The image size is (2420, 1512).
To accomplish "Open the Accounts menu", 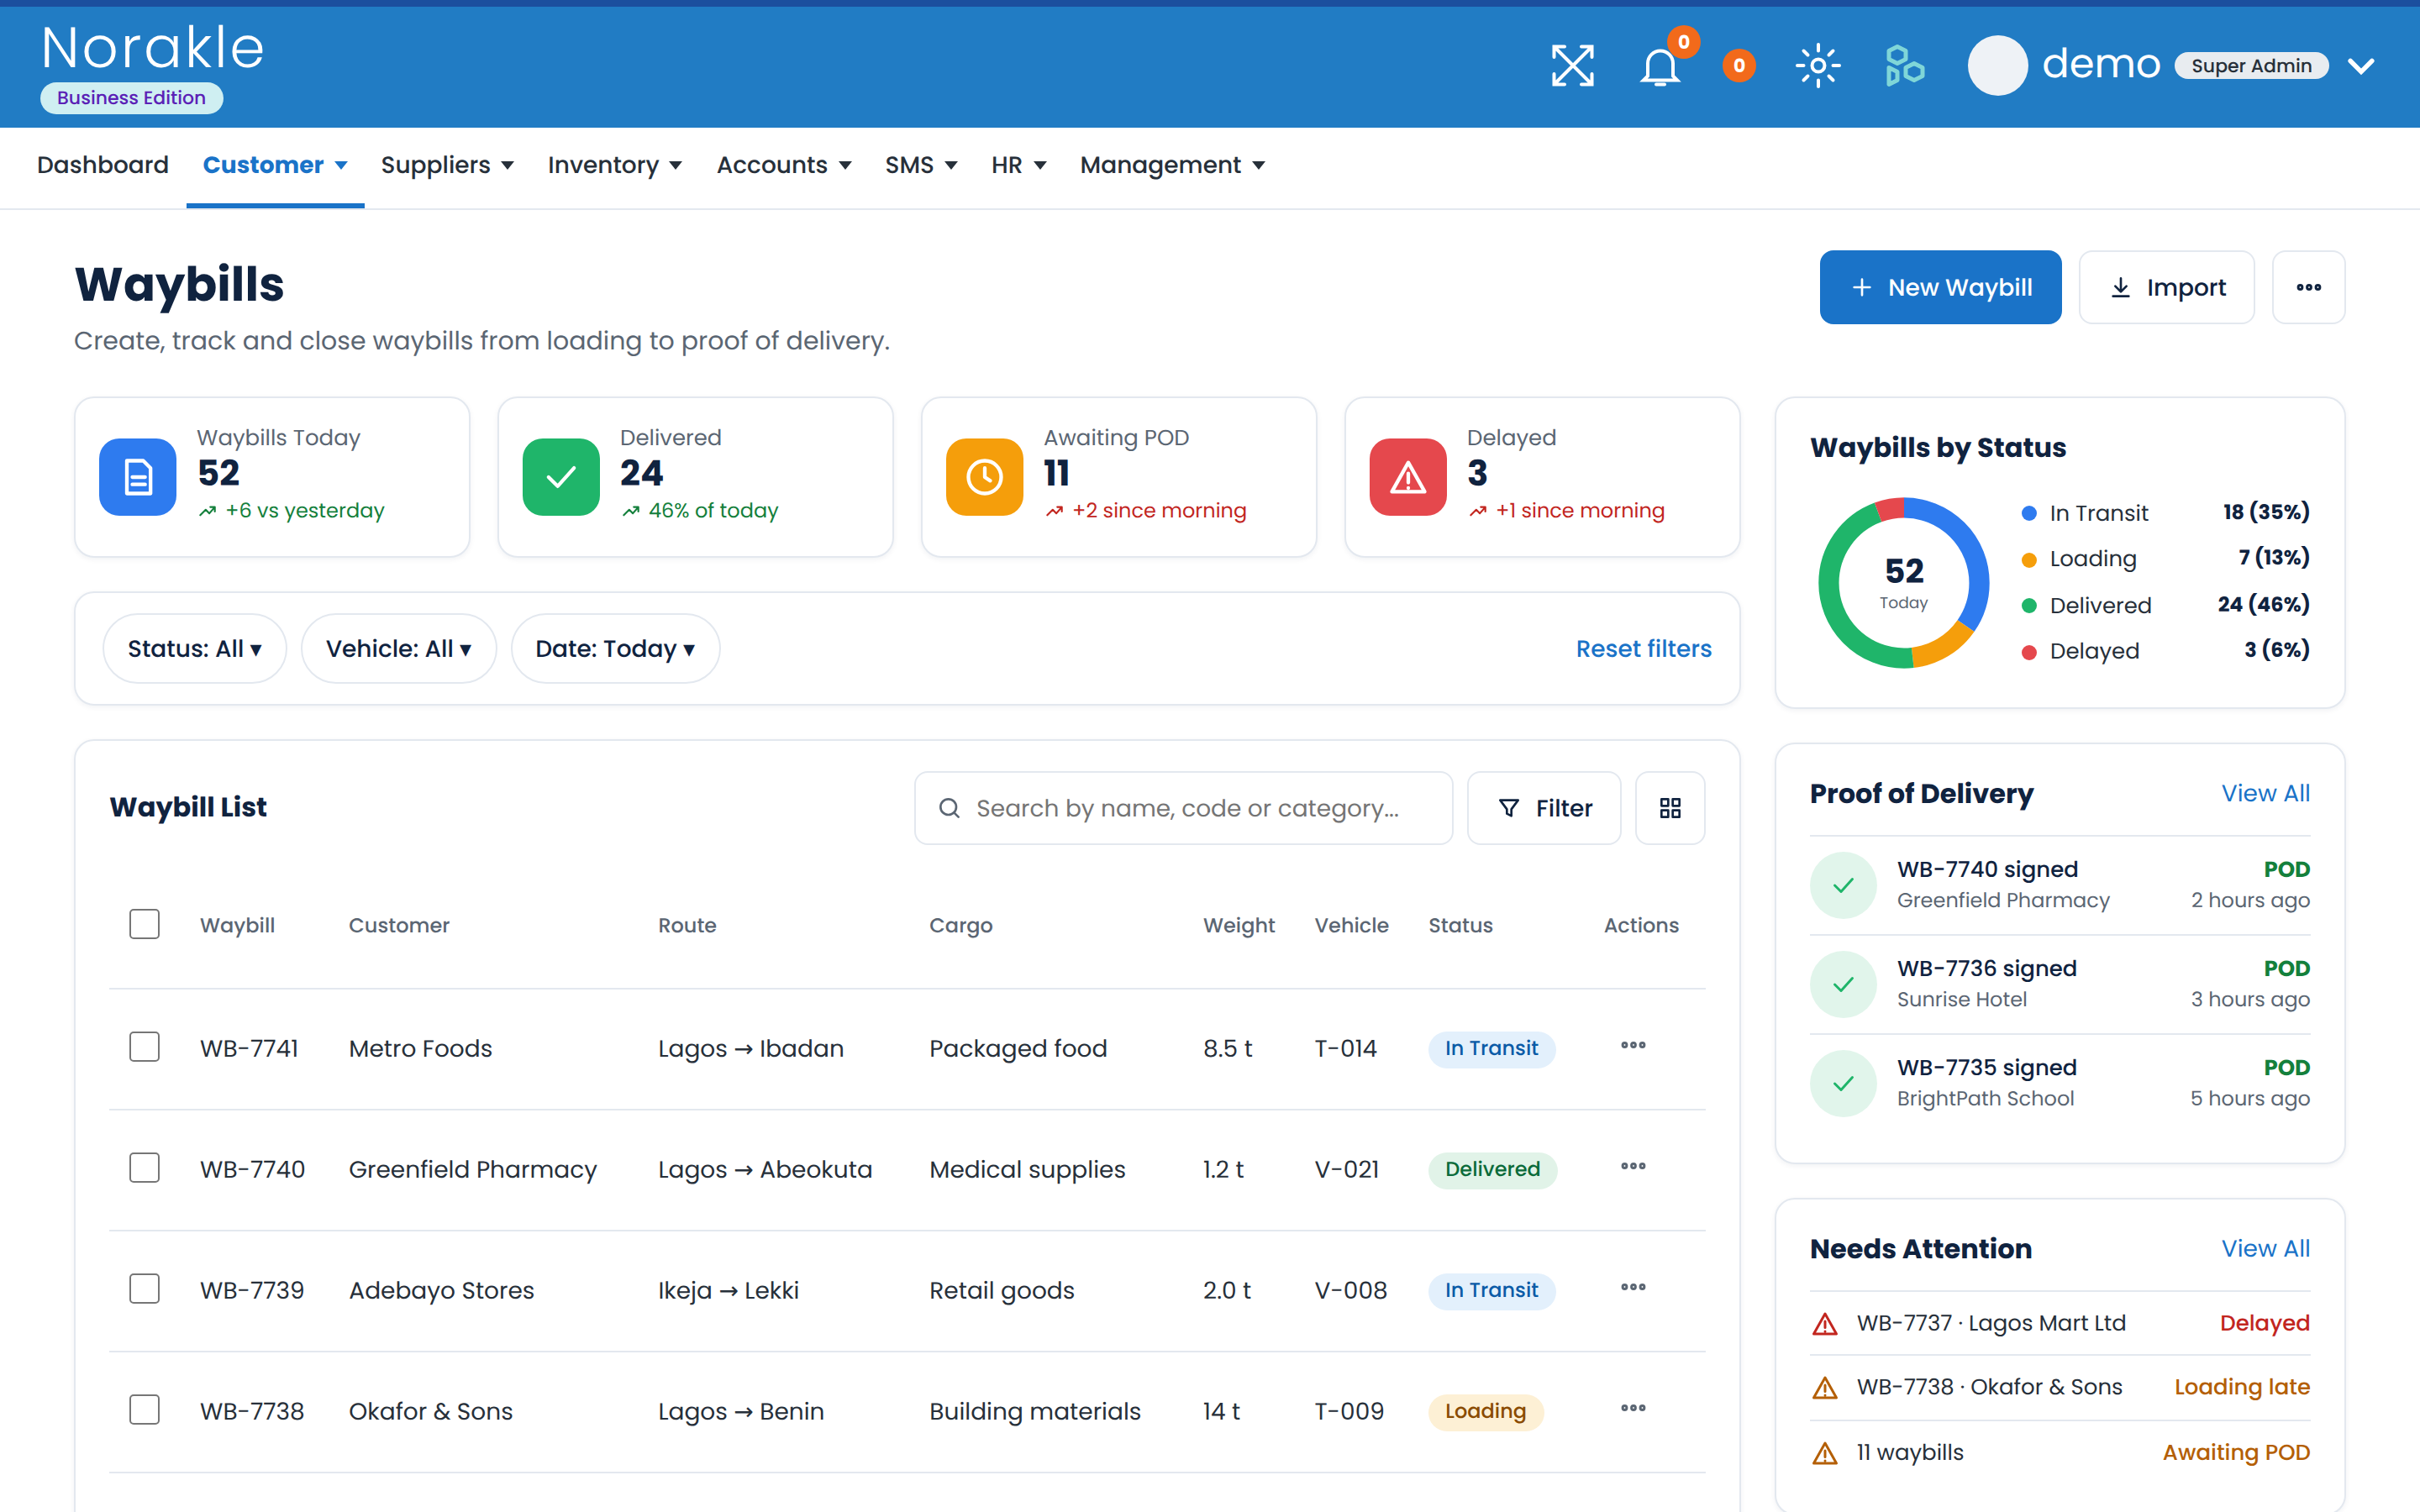I will pyautogui.click(x=784, y=165).
